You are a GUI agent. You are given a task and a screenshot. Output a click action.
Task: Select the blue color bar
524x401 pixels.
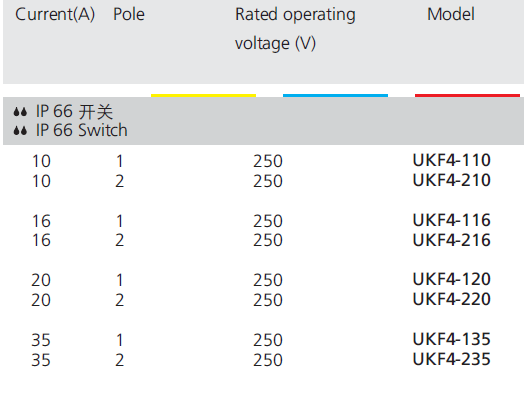point(335,96)
